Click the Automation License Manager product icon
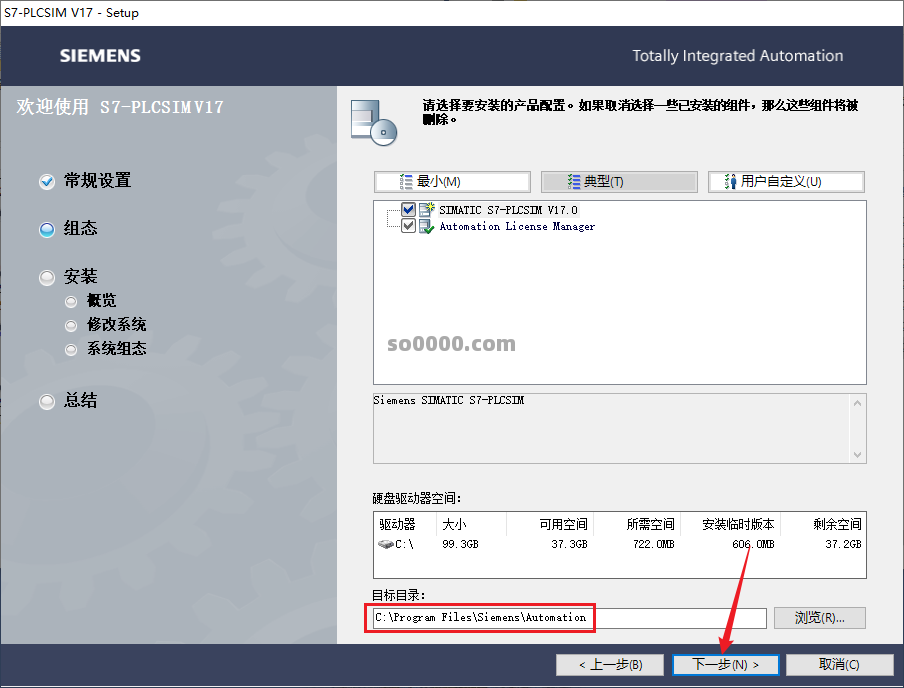Viewport: 904px width, 688px height. click(427, 226)
